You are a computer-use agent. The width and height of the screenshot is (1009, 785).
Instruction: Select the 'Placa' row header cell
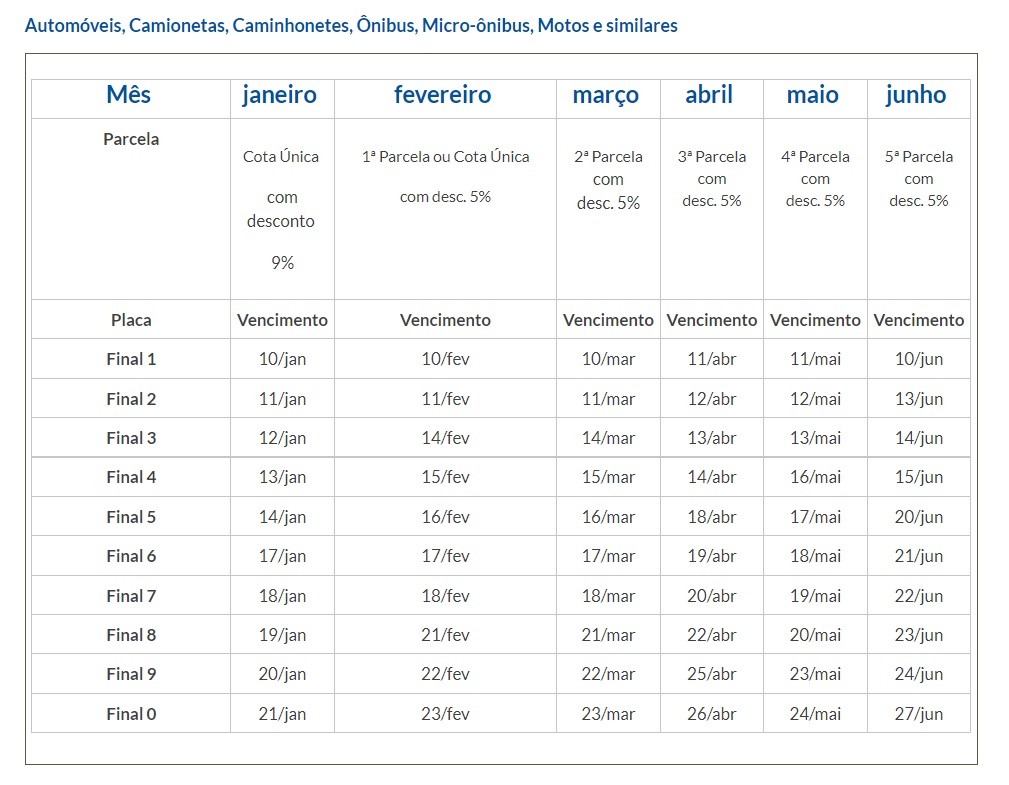(x=131, y=320)
